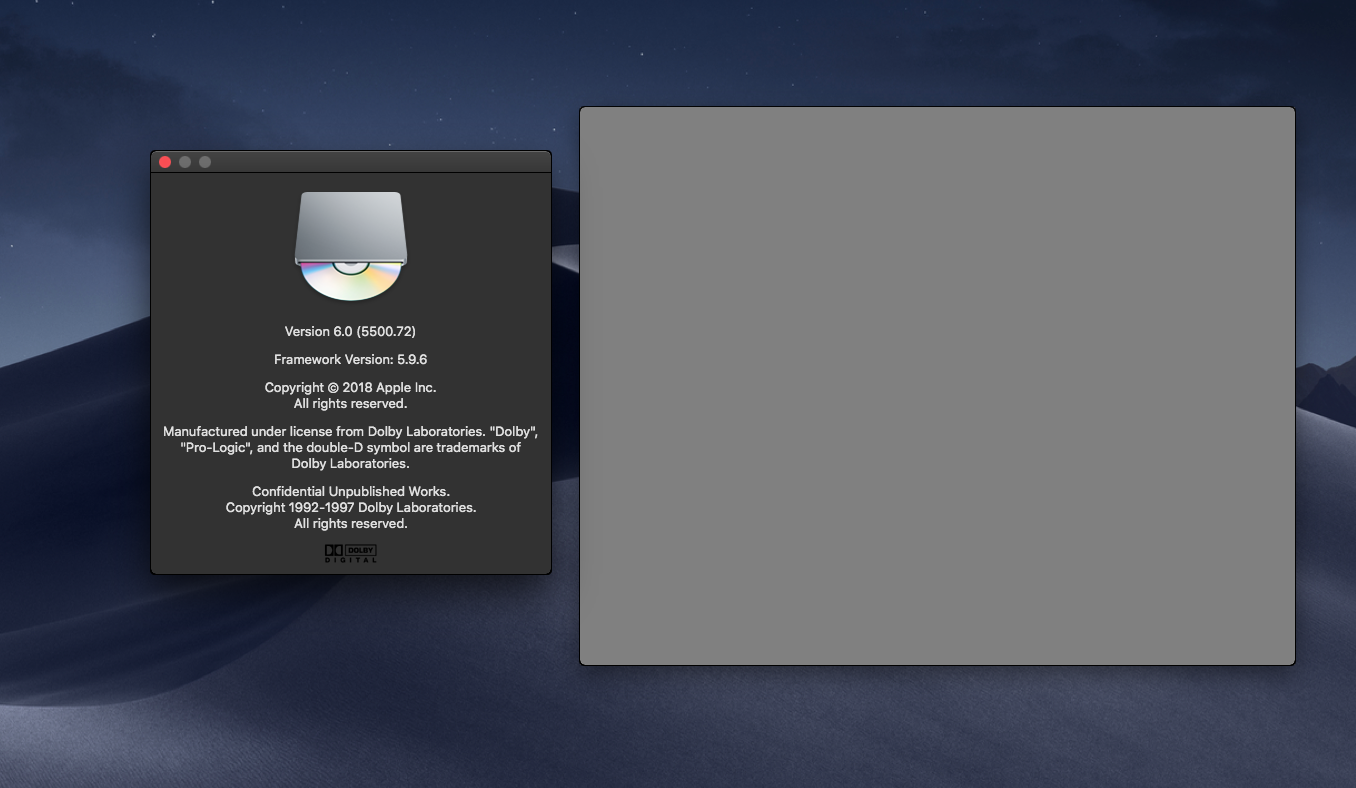Click the Copyright 1992-1997 Dolby Laboratories line

[x=351, y=507]
